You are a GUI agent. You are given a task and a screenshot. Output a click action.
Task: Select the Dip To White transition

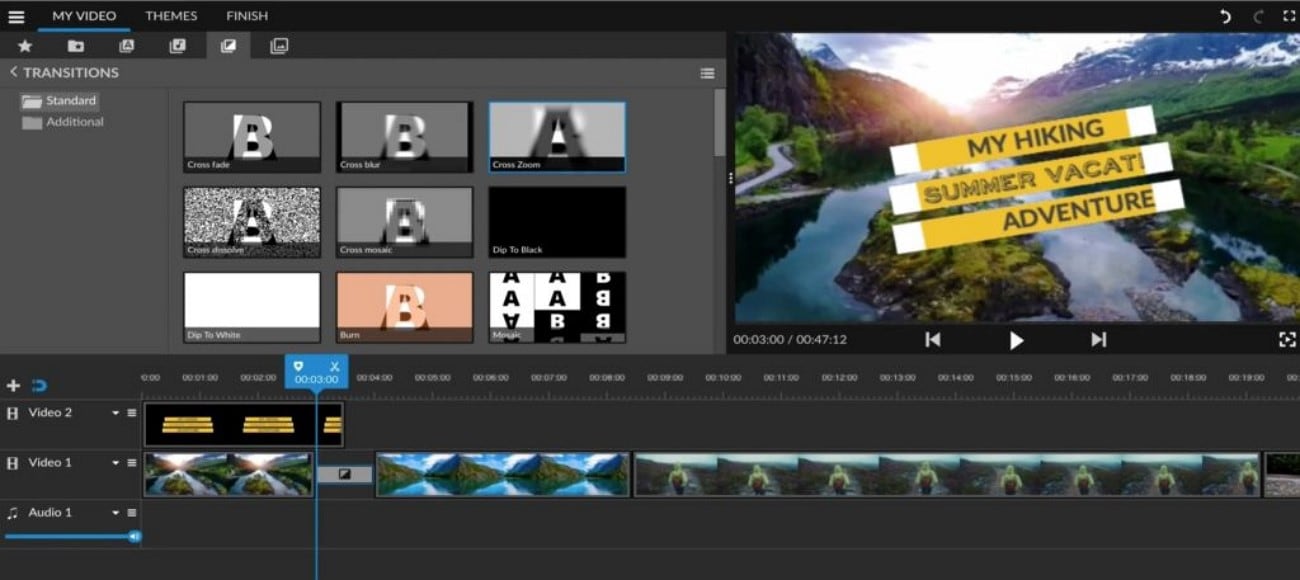[x=252, y=307]
